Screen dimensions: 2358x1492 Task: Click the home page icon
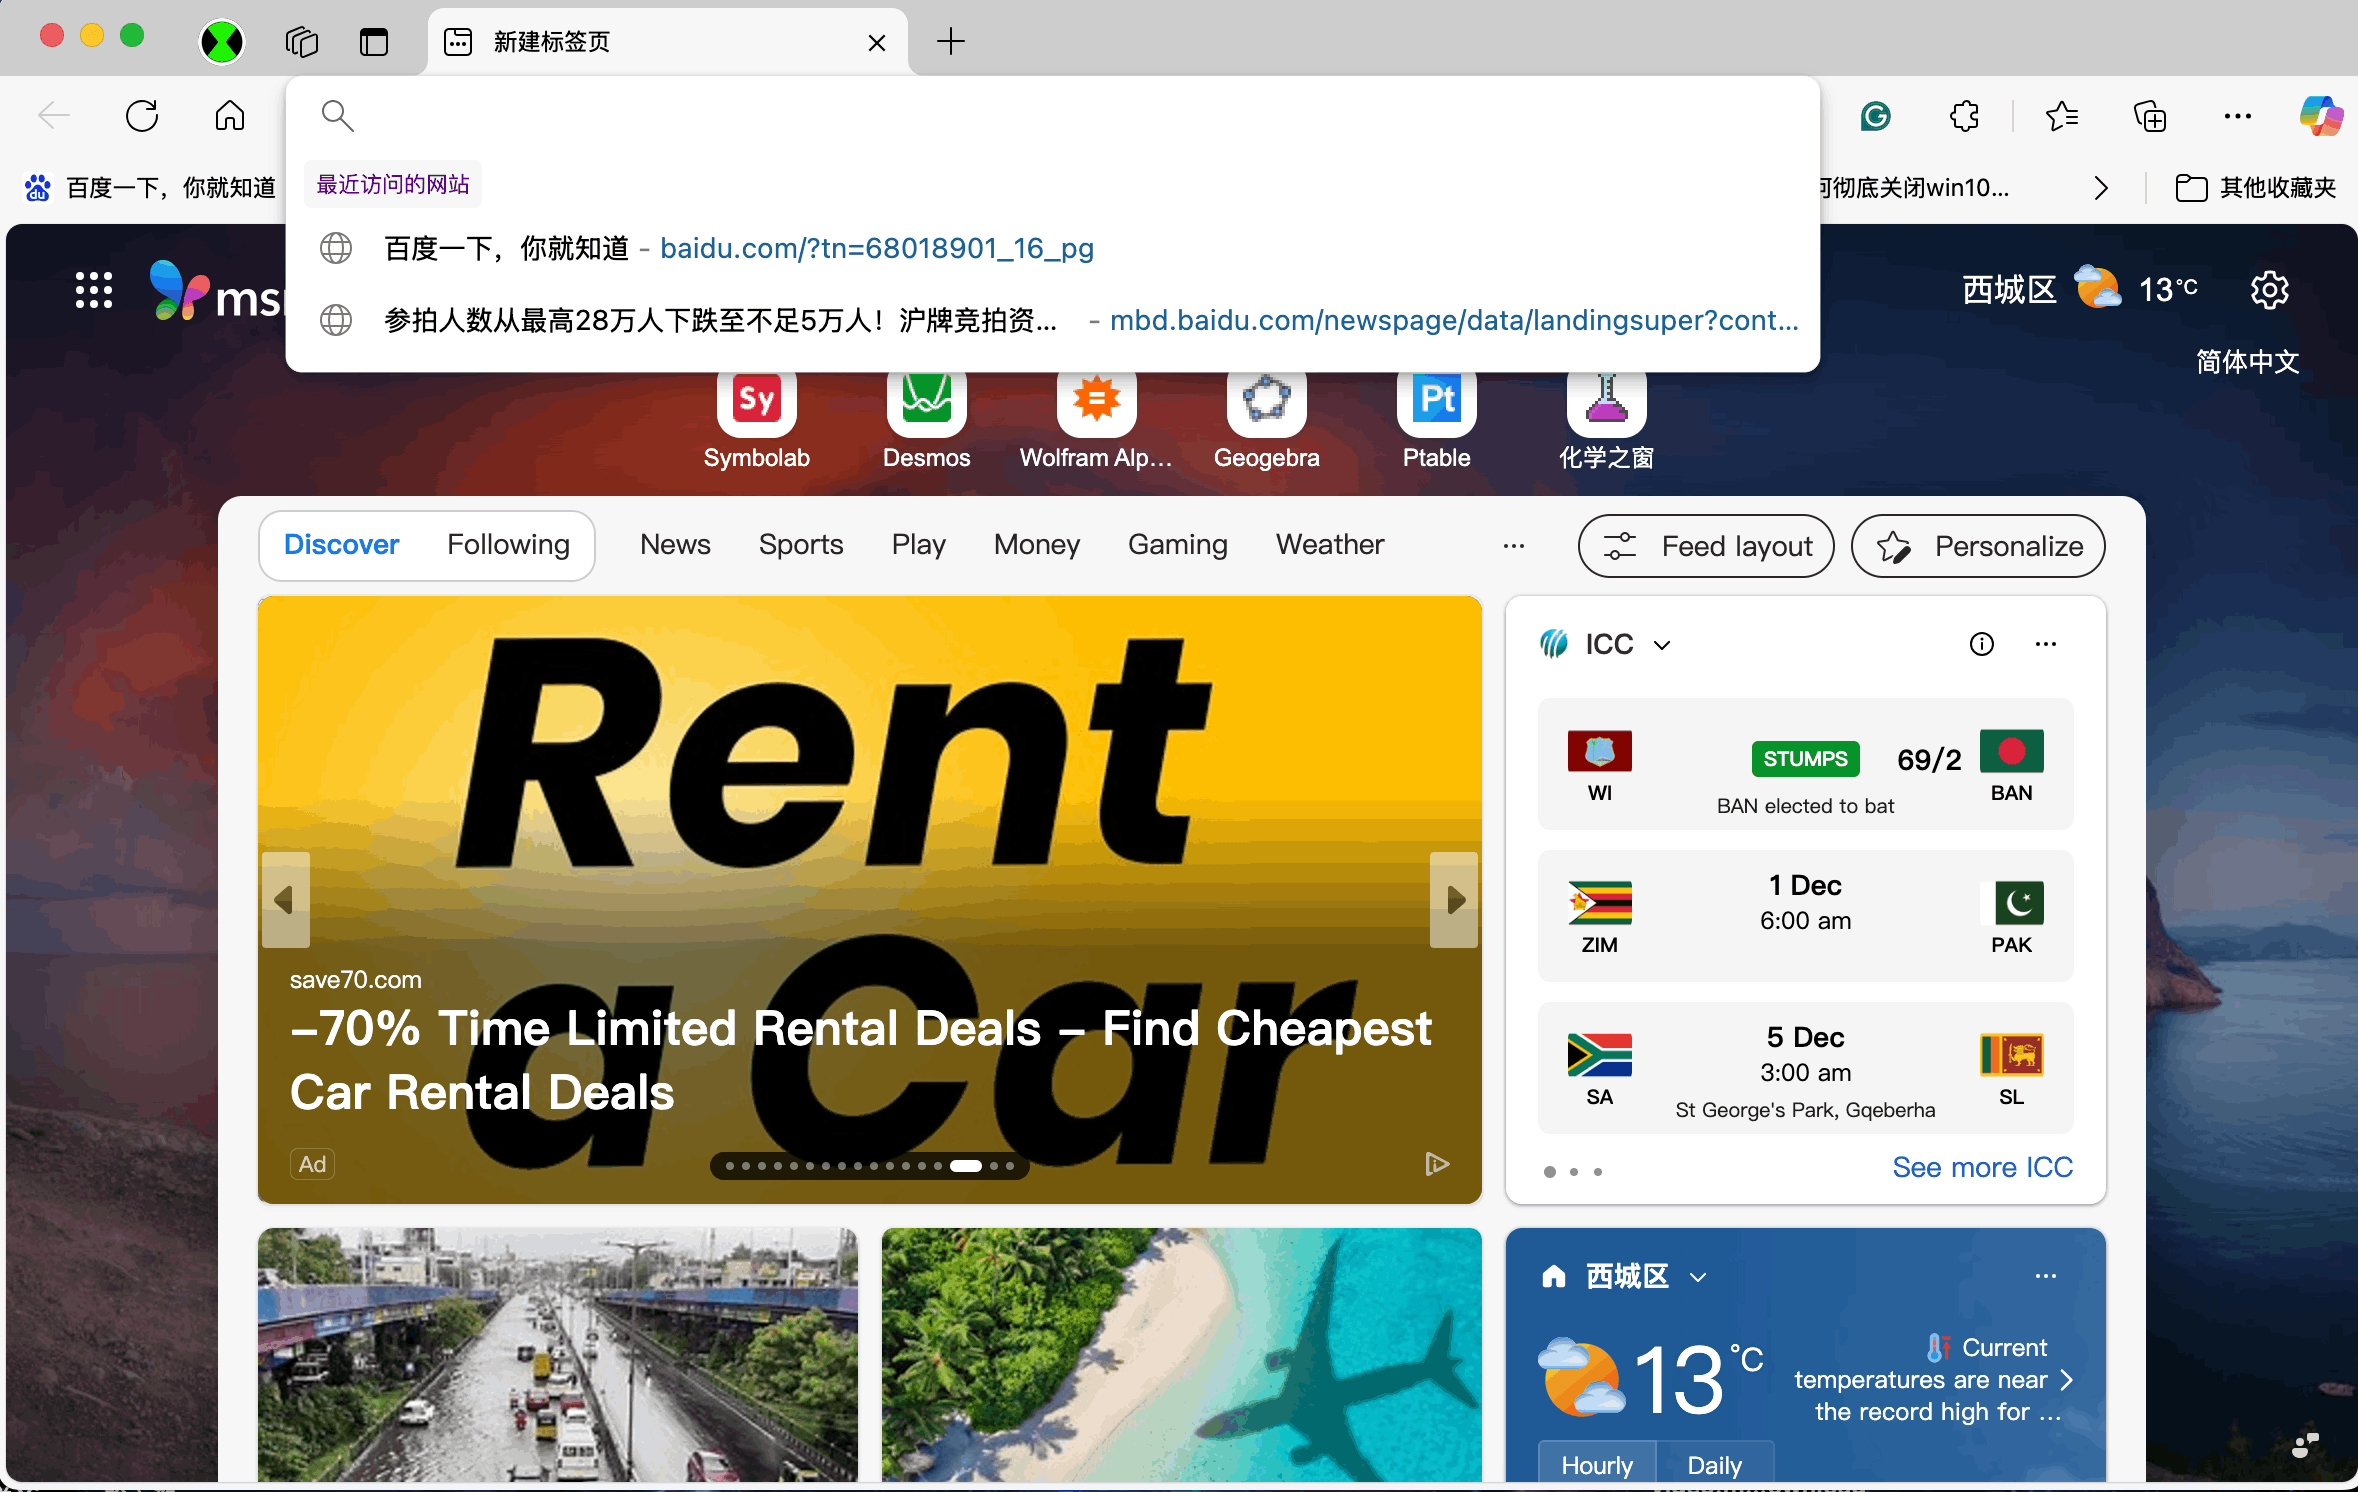pos(229,116)
